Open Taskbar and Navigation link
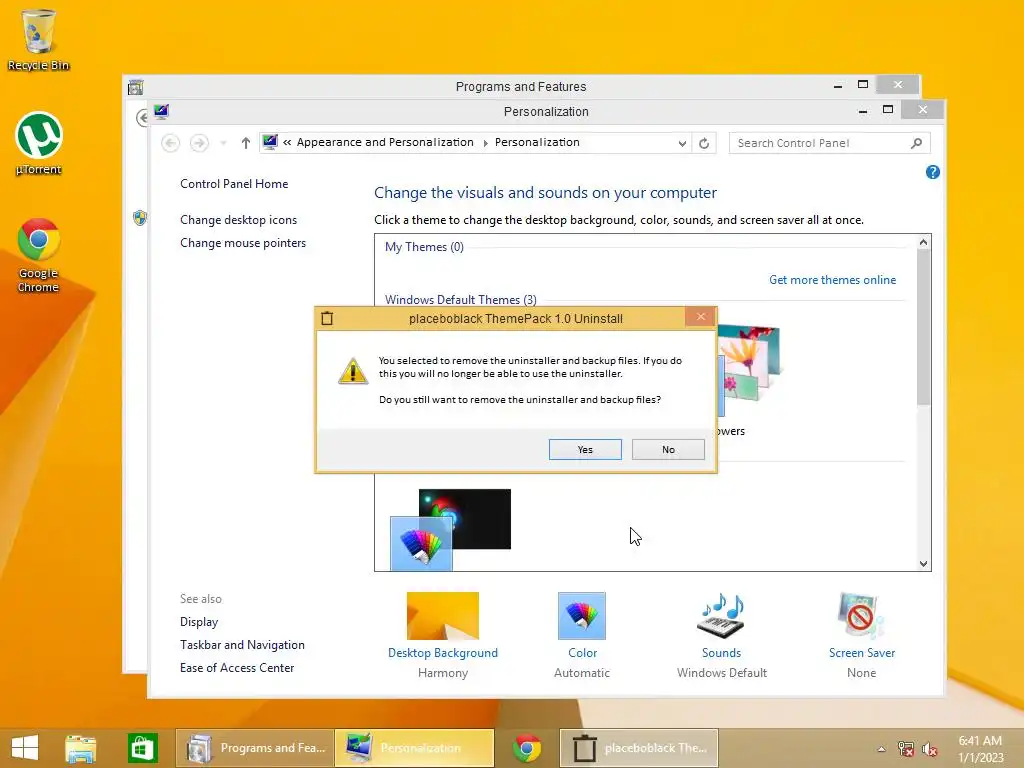Screen dimensions: 1024x768 tap(242, 645)
